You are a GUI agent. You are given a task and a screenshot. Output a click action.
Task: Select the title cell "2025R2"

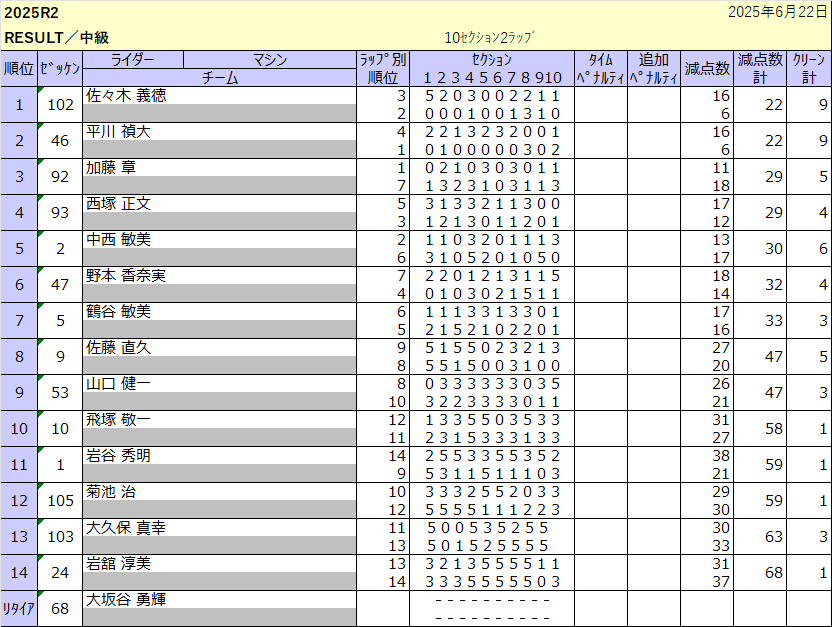click(x=32, y=13)
